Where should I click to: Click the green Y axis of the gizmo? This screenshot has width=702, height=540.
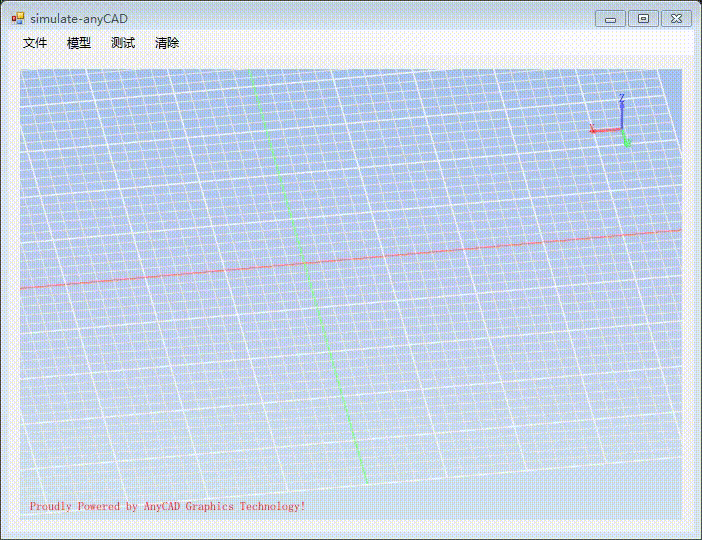[x=626, y=139]
